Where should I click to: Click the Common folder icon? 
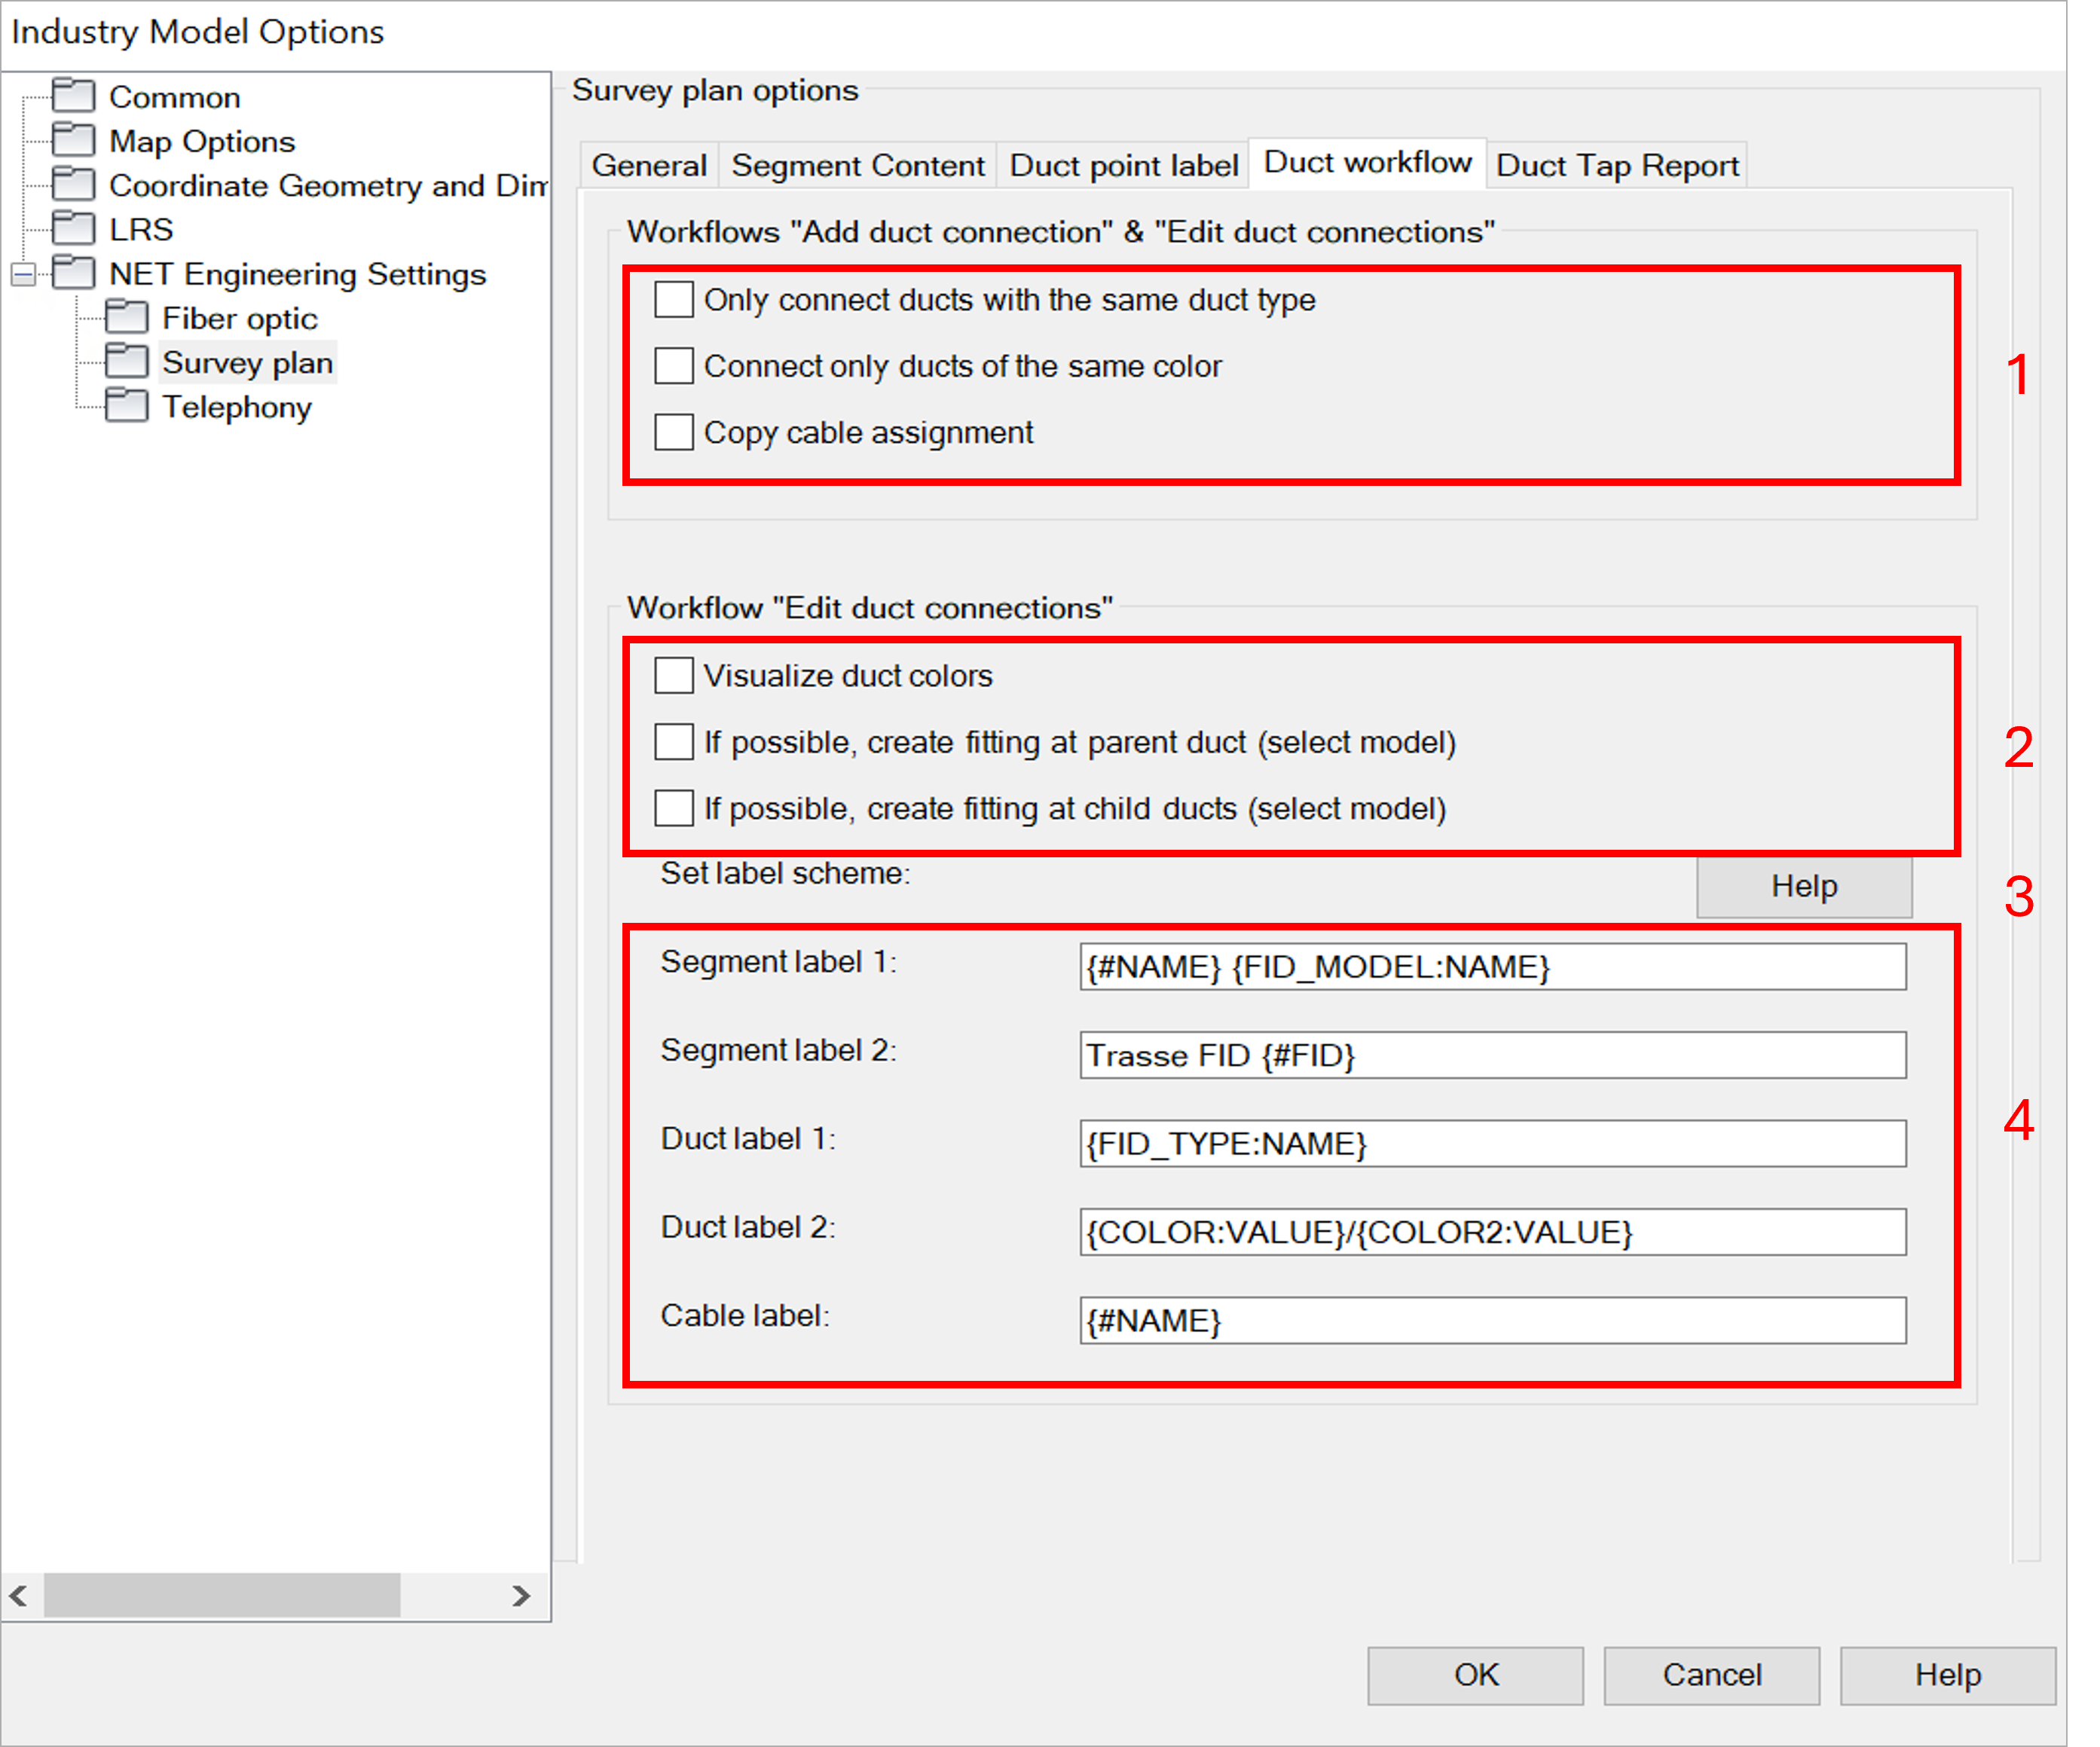(73, 96)
